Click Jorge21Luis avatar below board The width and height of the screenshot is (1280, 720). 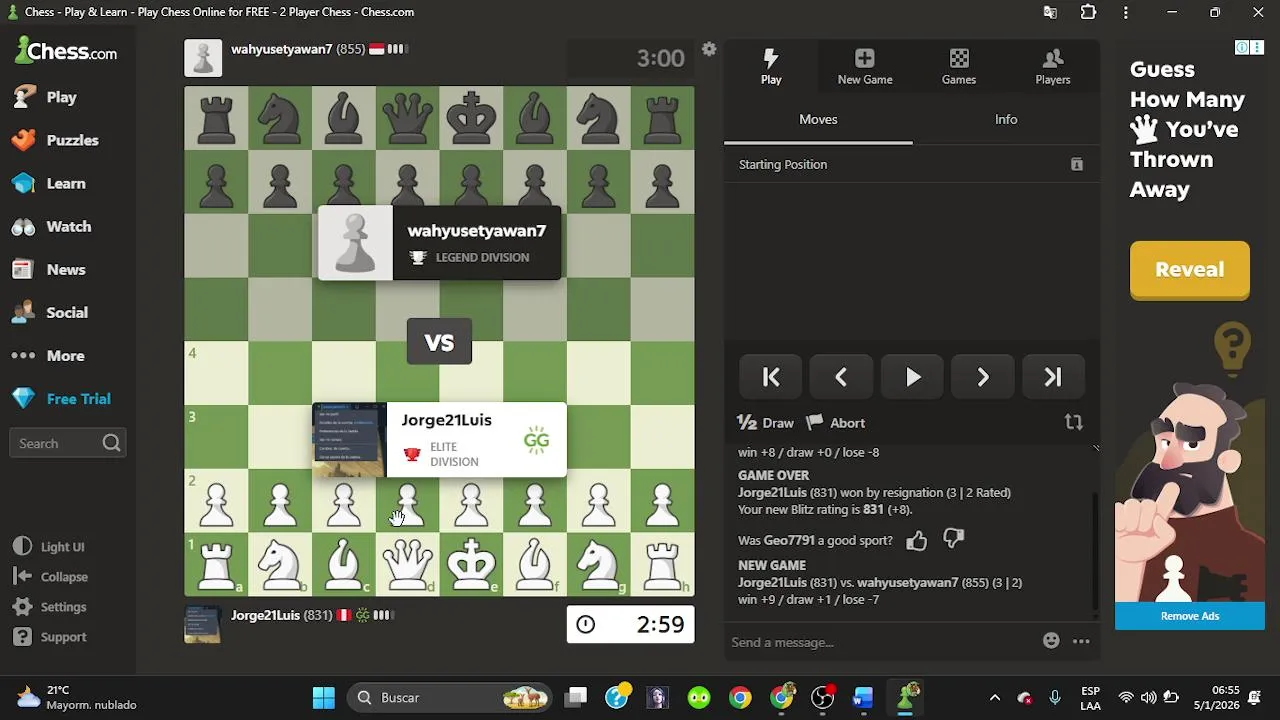pos(203,624)
